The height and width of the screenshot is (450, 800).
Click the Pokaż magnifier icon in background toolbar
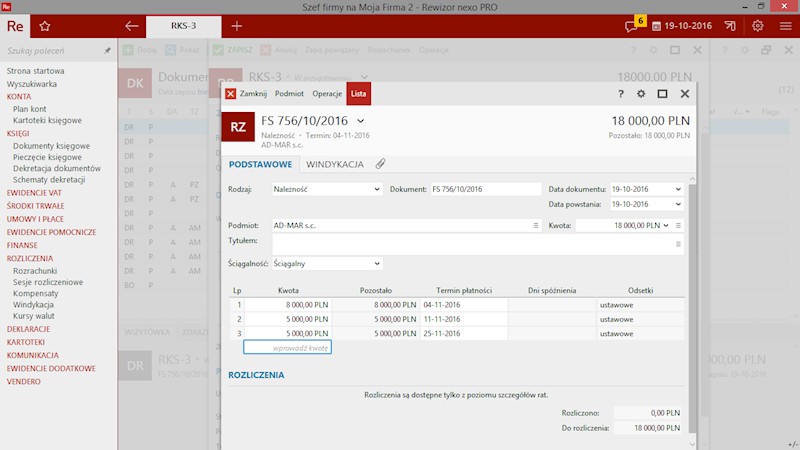[170, 50]
